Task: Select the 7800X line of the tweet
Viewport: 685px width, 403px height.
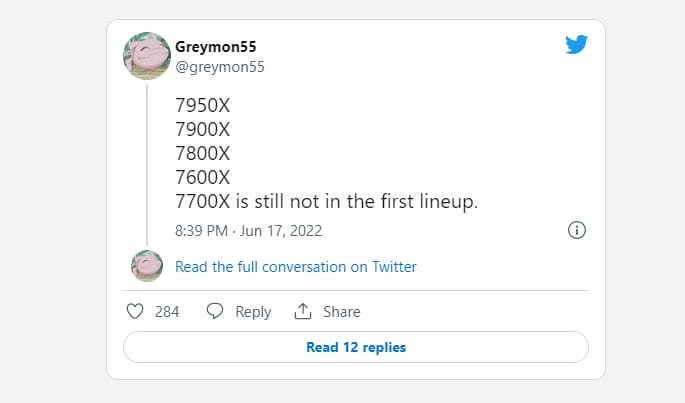Action: click(203, 154)
